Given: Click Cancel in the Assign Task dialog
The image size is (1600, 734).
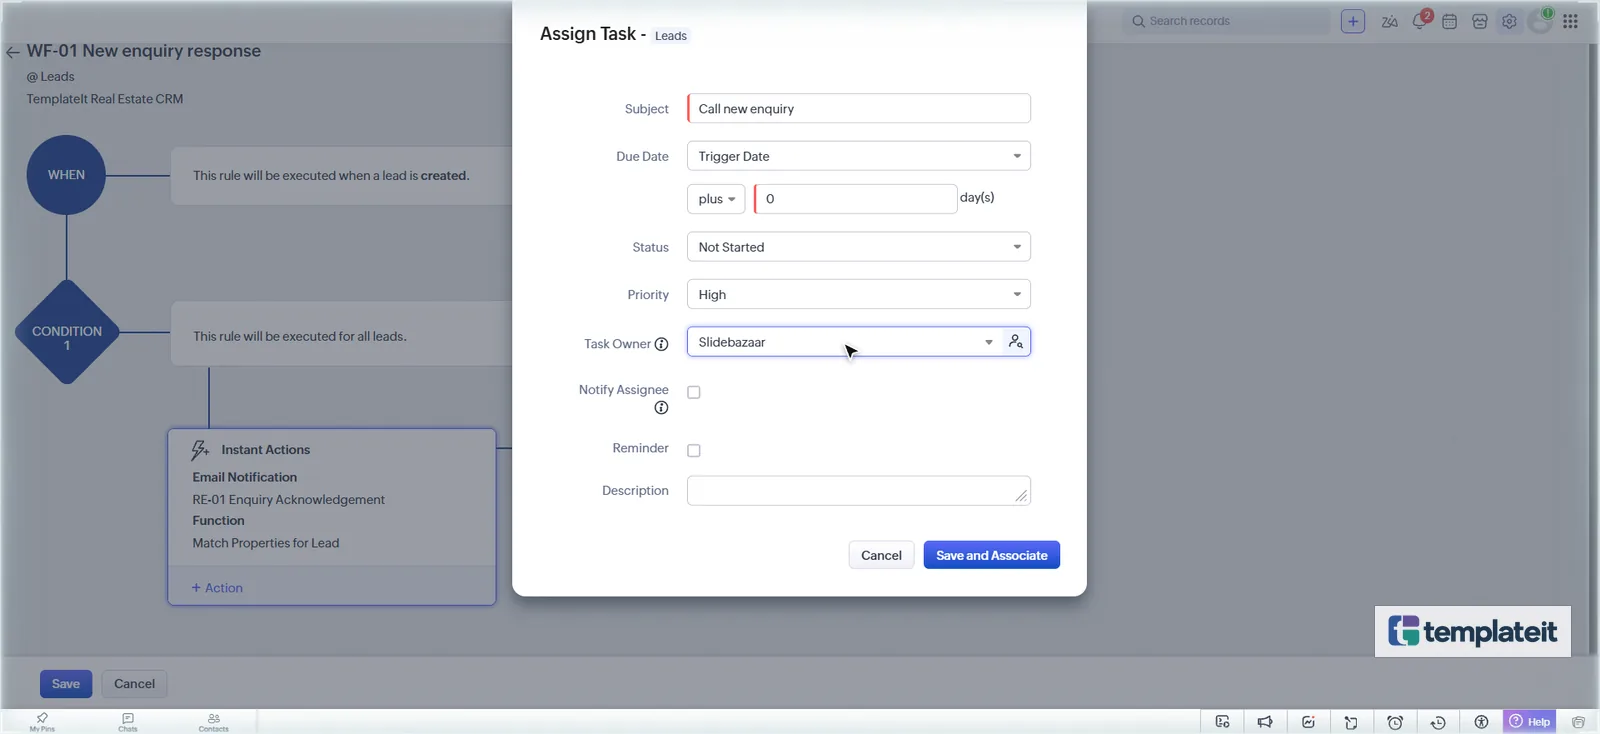Looking at the screenshot, I should point(881,555).
